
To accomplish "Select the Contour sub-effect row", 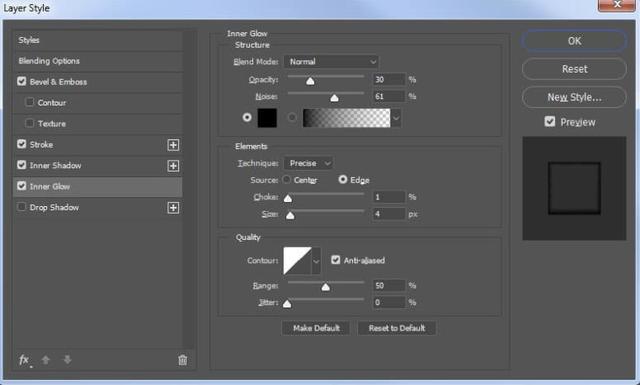I will pyautogui.click(x=98, y=102).
